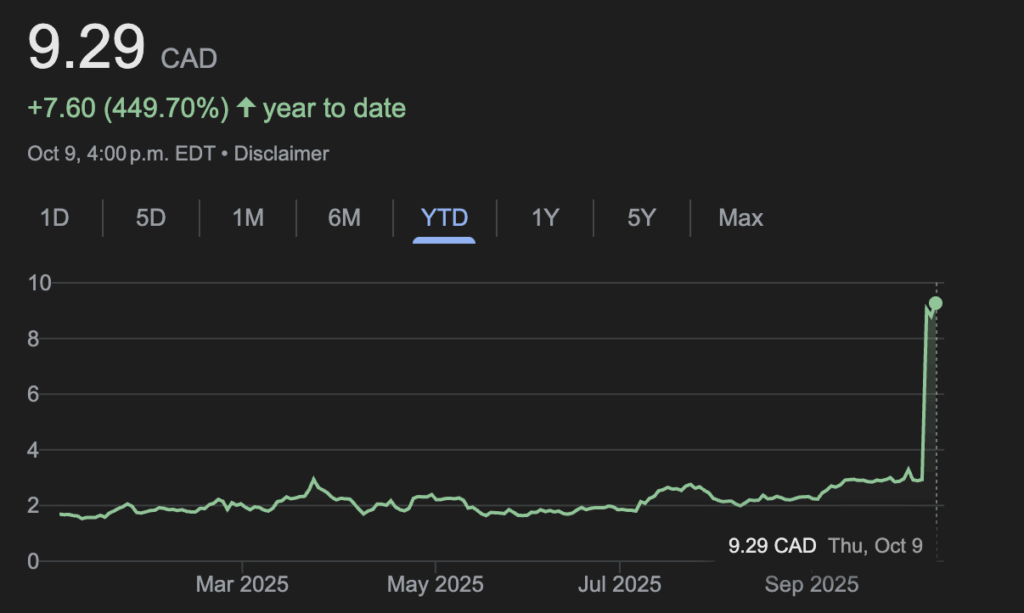The height and width of the screenshot is (613, 1024).
Task: Click the Oct 9, 4:00 p.m. EDT timestamp
Action: 122,154
